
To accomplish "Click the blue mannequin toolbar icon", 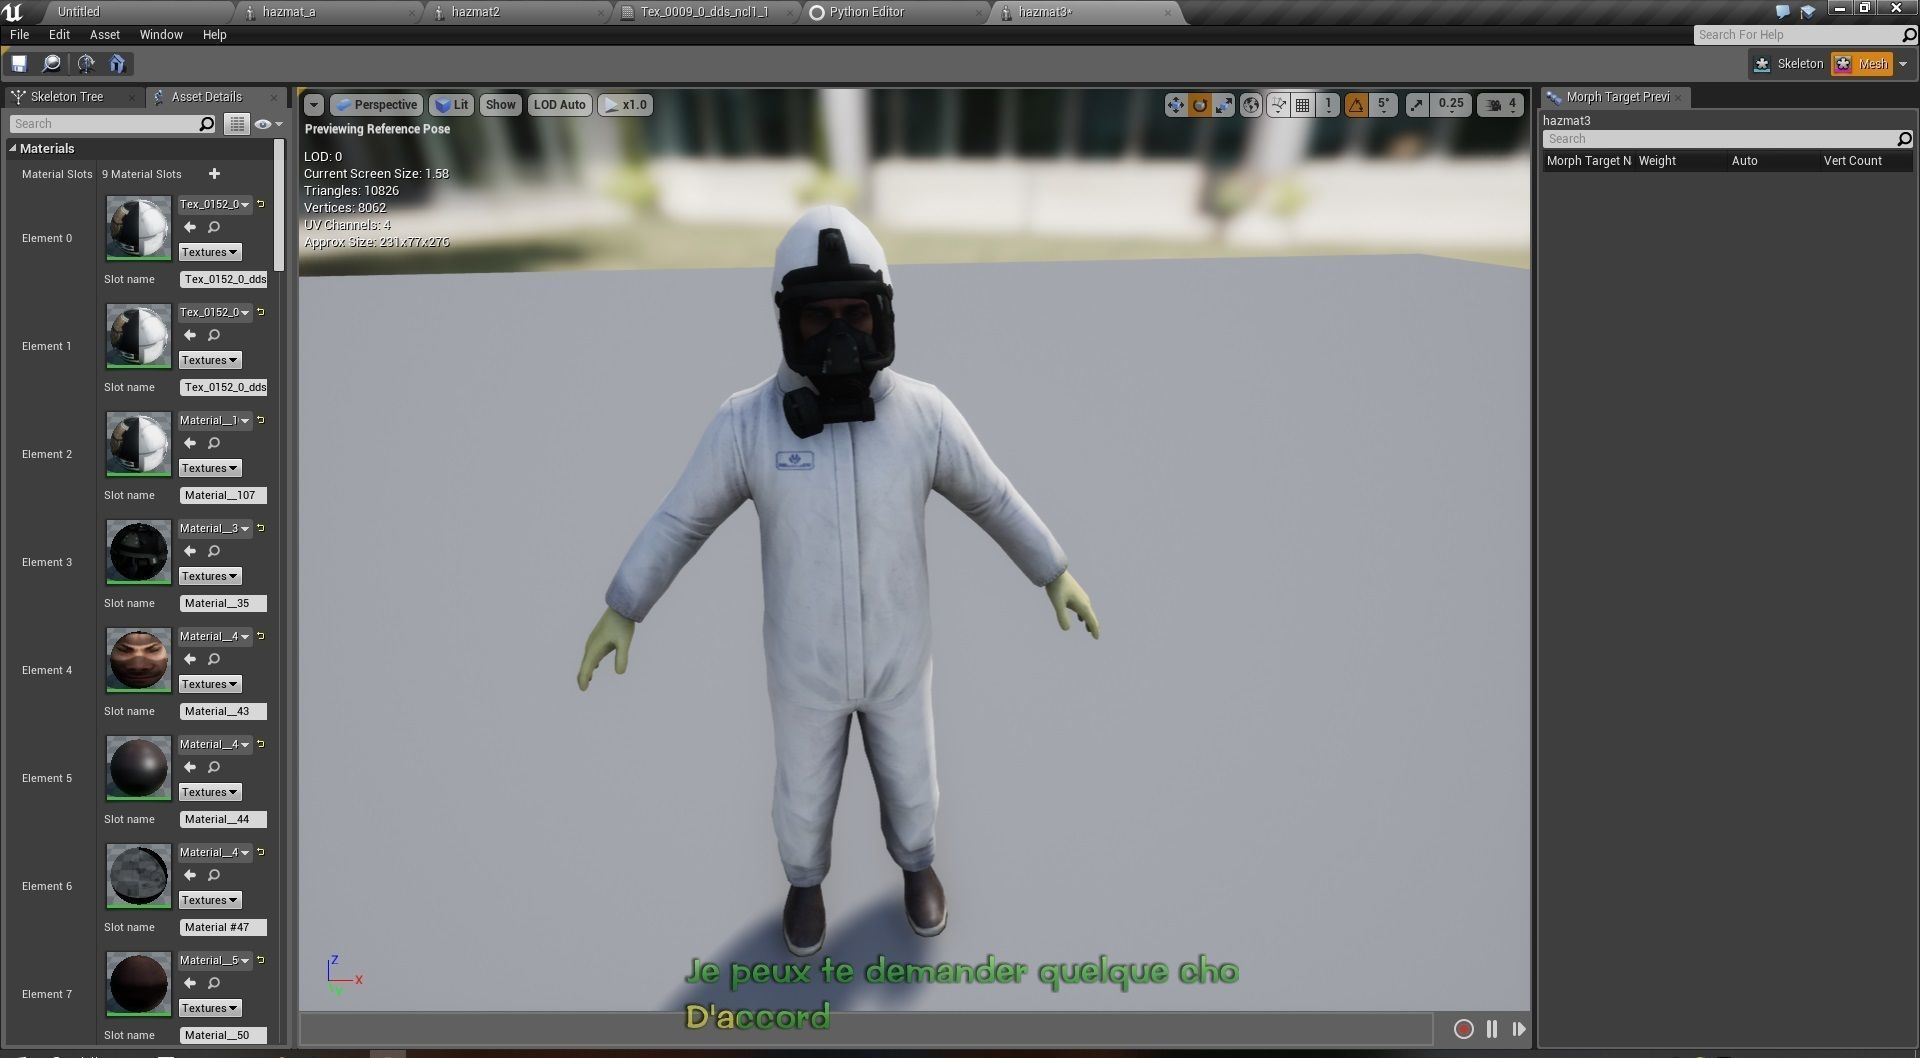I will [117, 64].
